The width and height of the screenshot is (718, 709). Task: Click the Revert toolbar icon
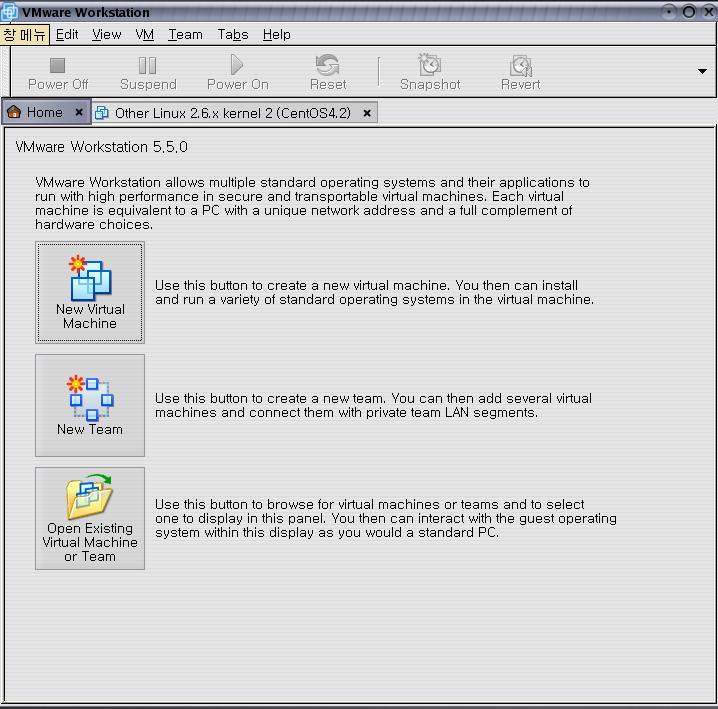tap(521, 65)
